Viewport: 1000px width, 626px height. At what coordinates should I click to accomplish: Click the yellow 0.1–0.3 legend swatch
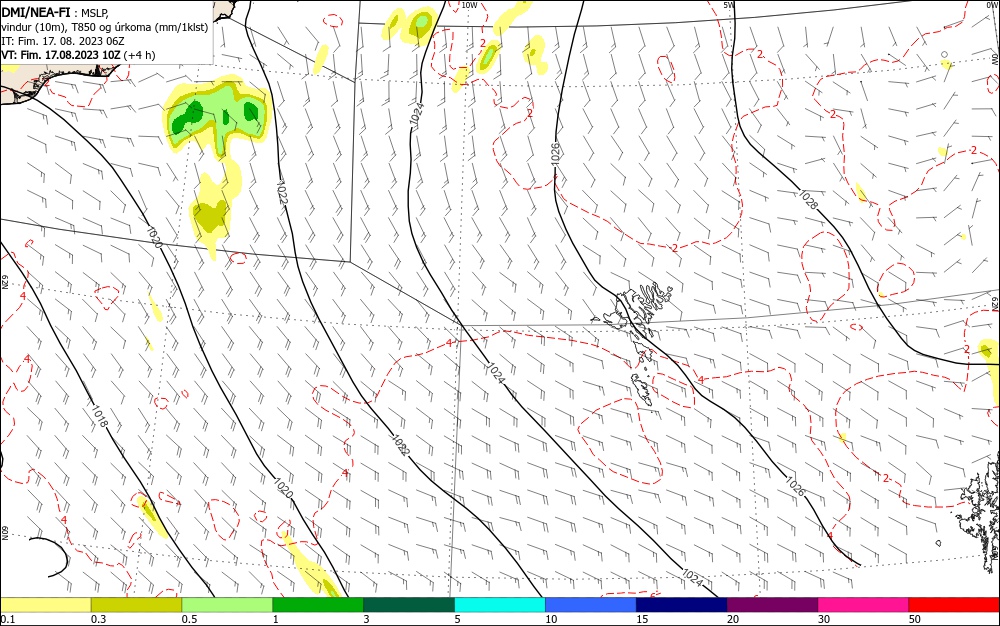click(45, 605)
